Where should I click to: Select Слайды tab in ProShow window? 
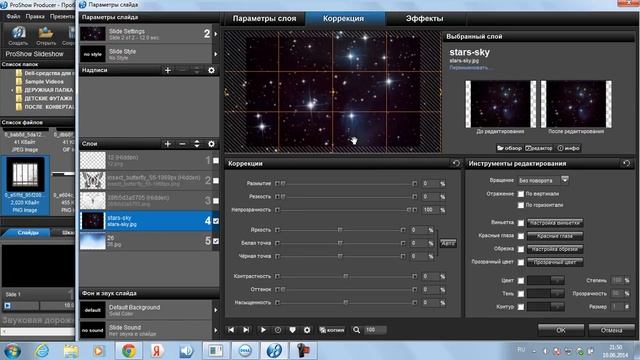point(27,233)
